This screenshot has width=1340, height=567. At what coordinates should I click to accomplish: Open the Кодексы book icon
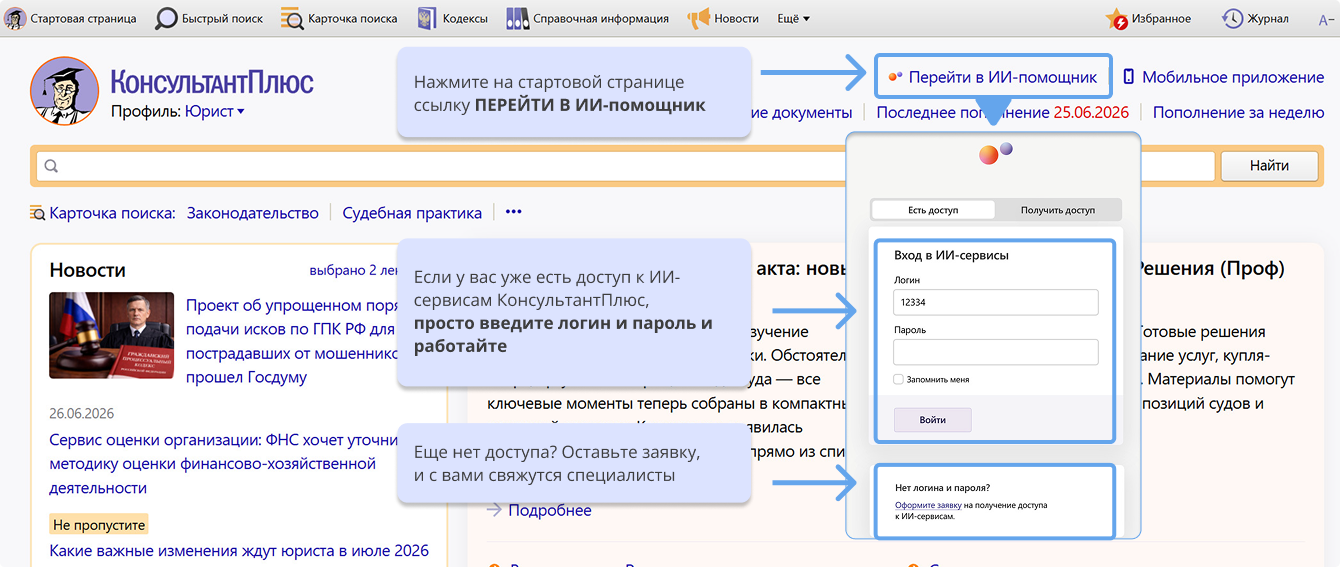coord(426,18)
